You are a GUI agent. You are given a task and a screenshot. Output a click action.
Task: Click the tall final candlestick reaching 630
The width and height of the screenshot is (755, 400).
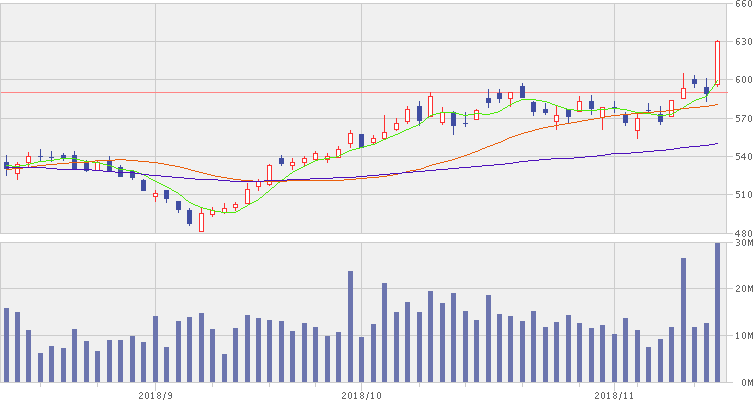pos(717,68)
